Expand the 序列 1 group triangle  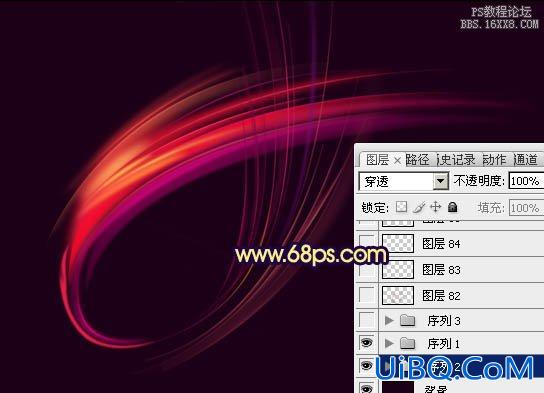click(x=389, y=343)
